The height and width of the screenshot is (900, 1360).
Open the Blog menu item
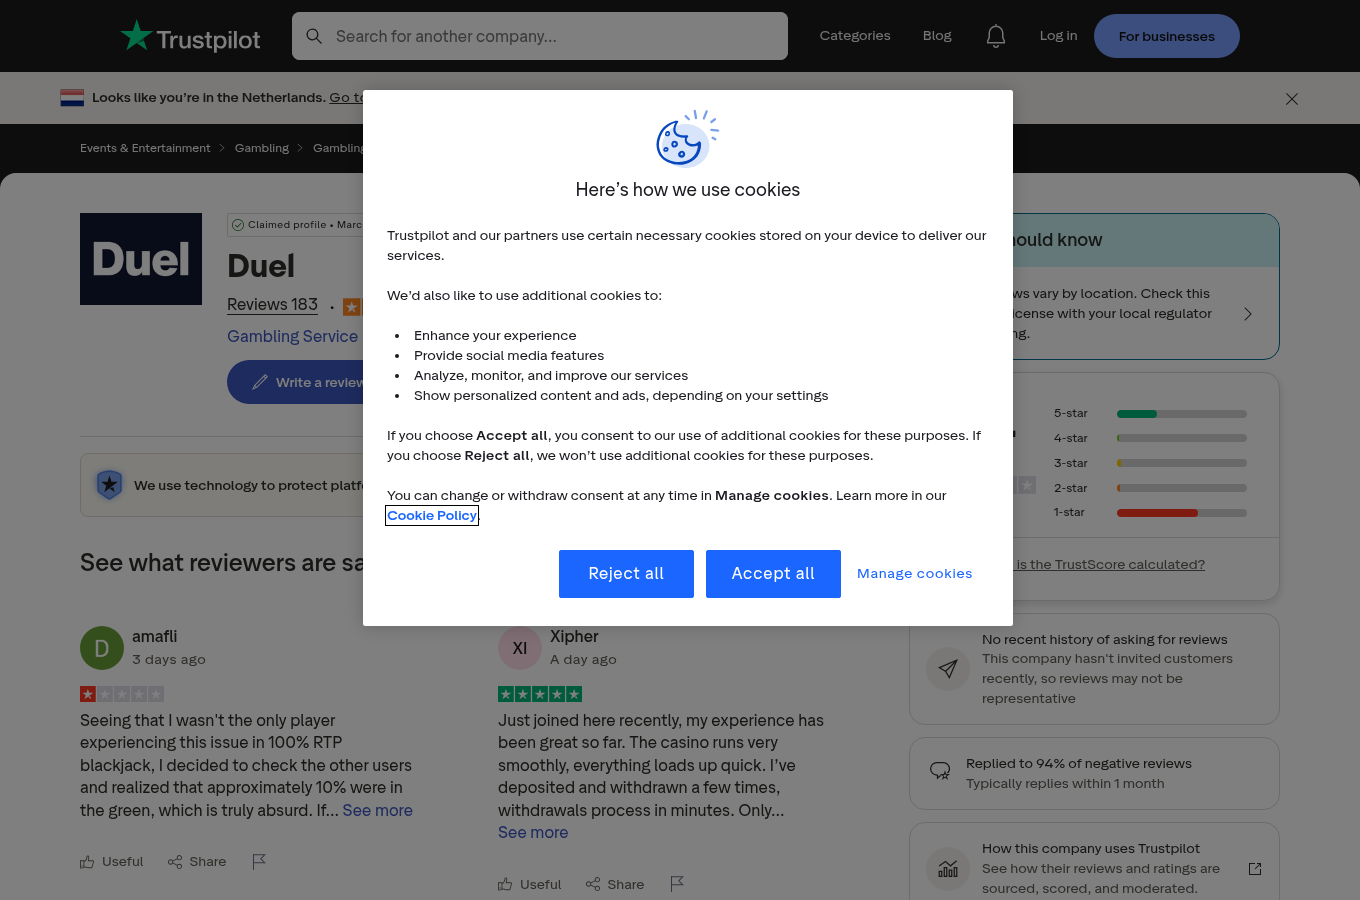pos(937,36)
